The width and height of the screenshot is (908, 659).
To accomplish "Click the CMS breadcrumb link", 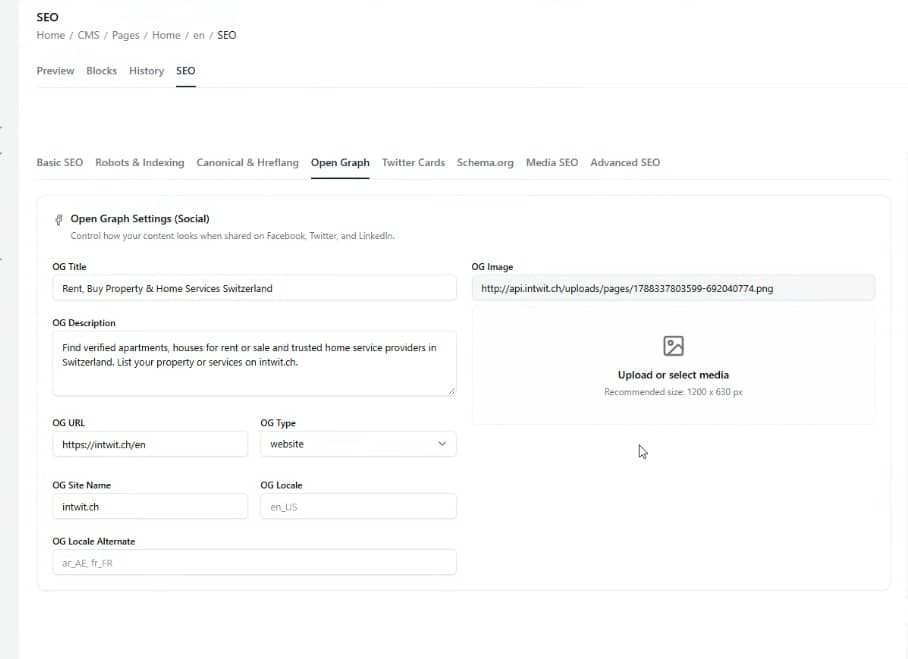I will tap(89, 35).
